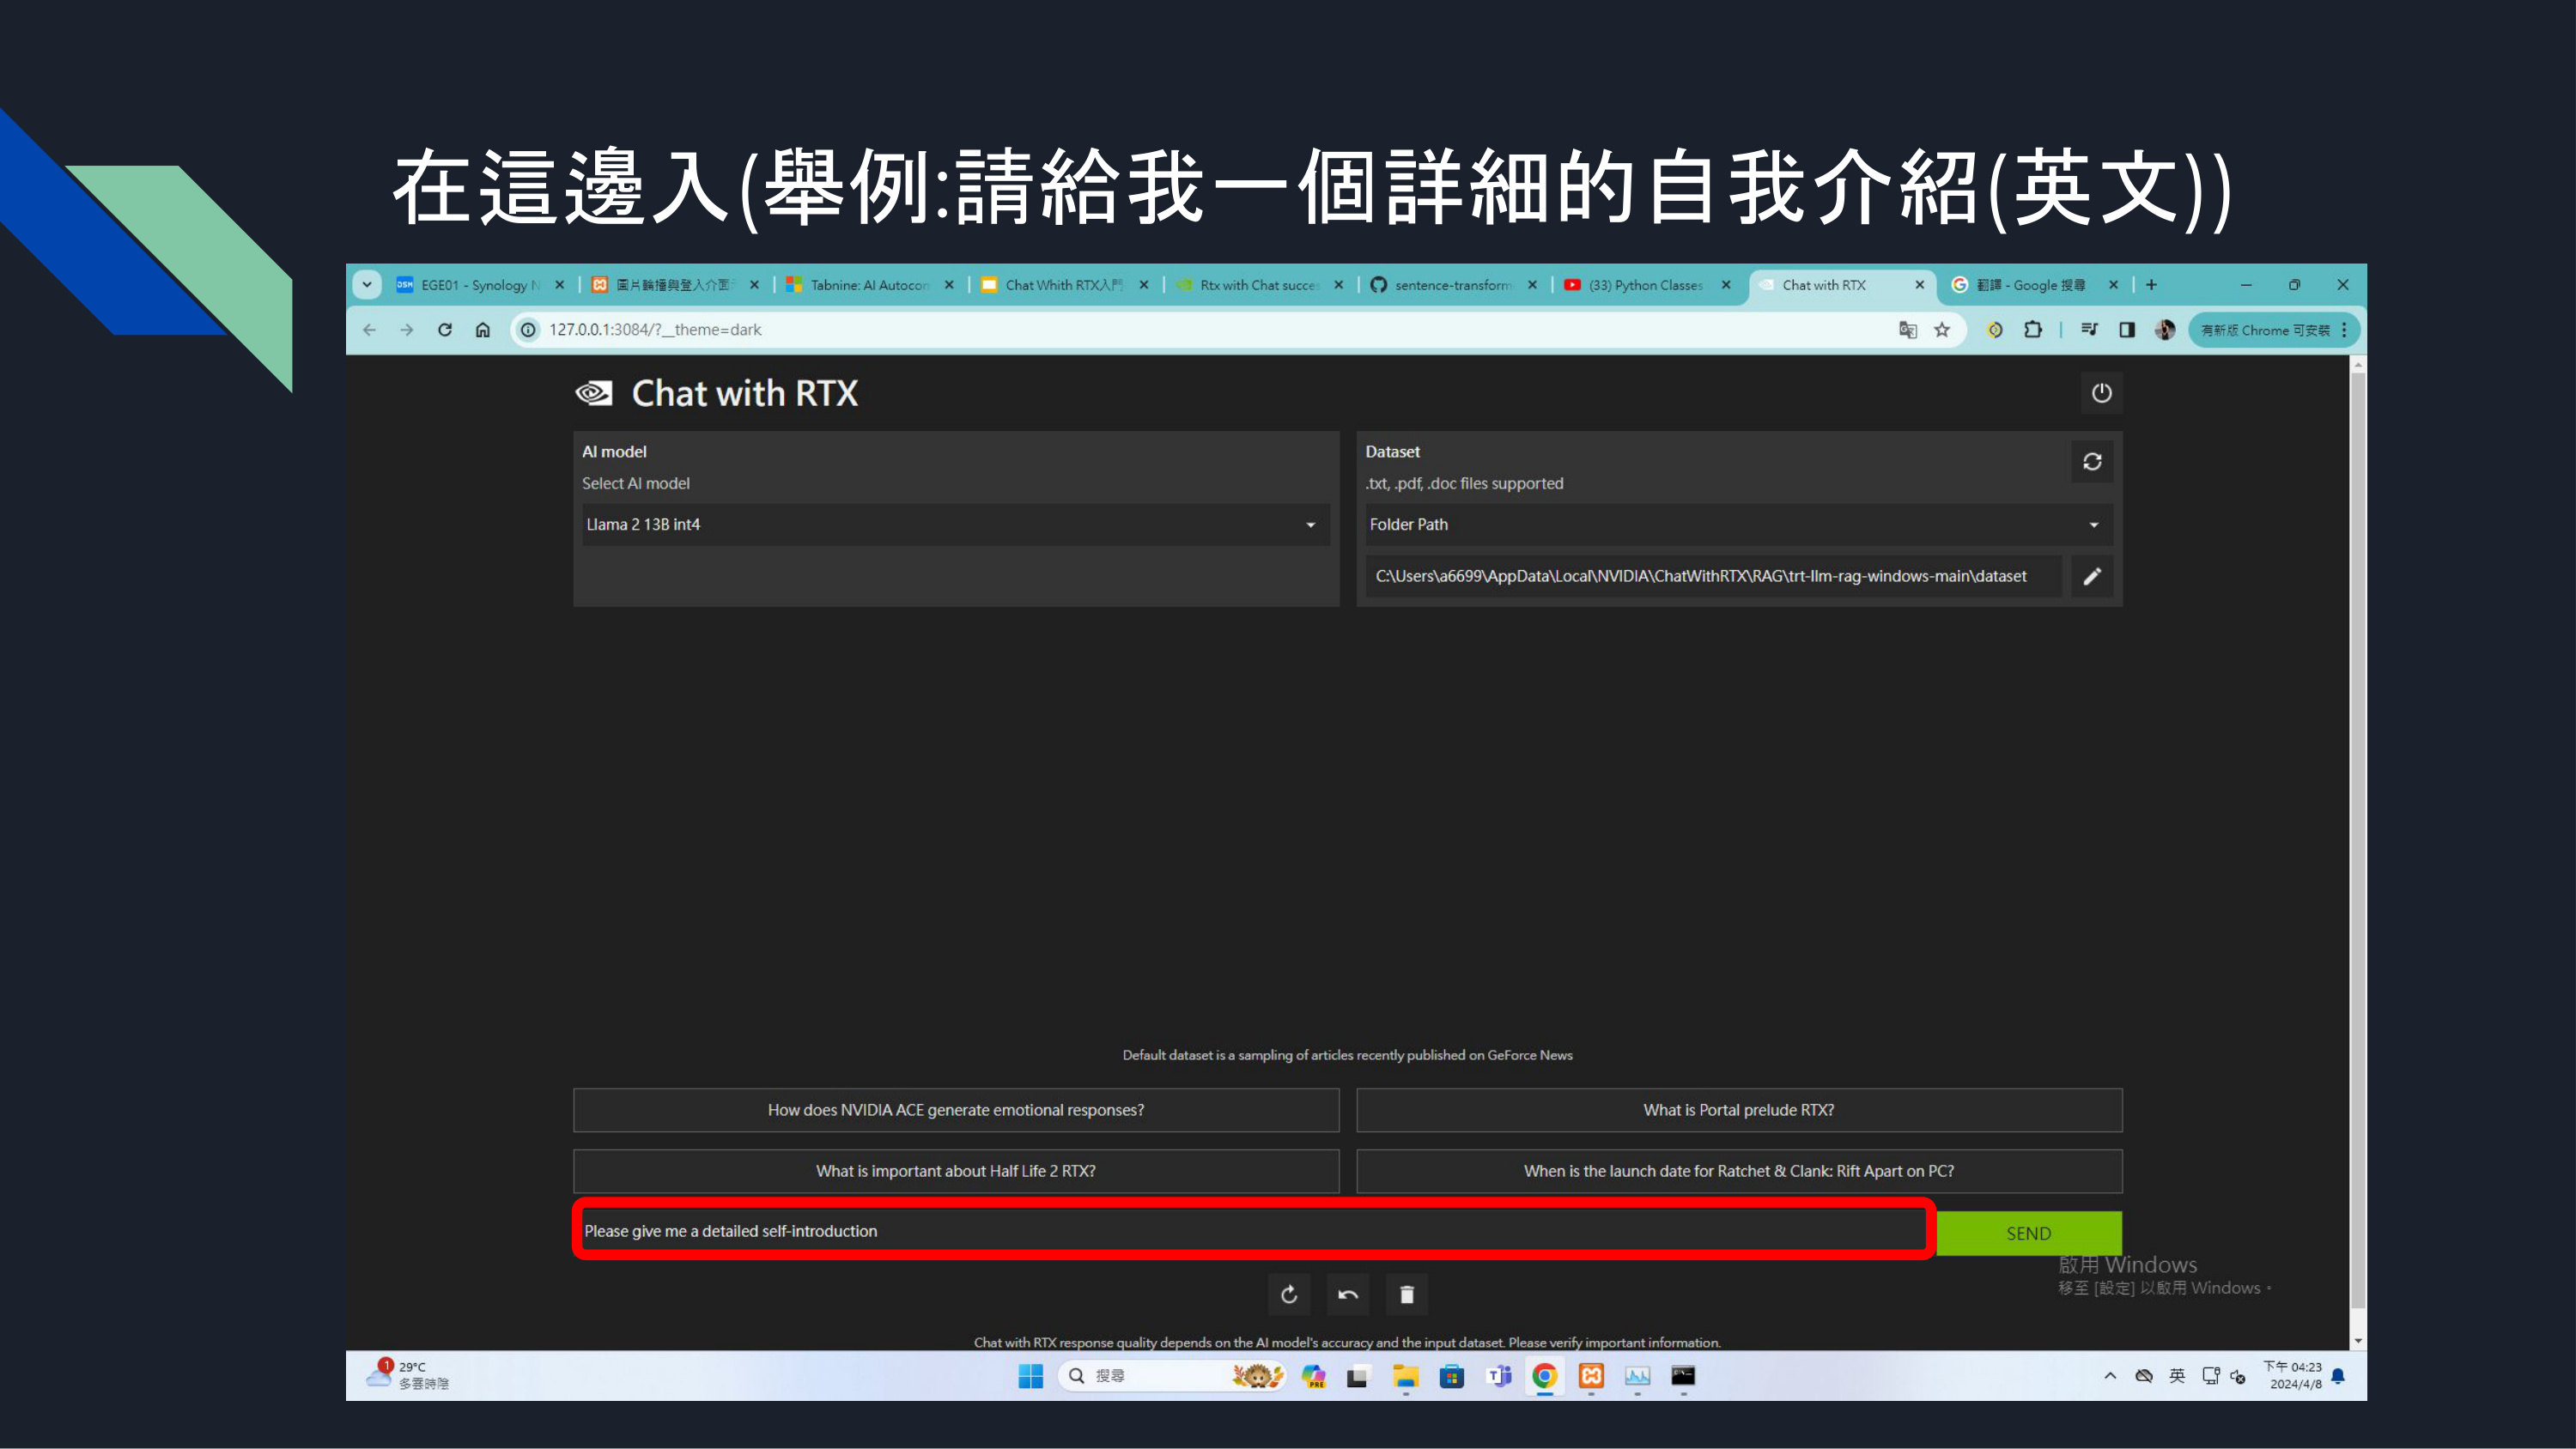Open Microsoft Store from the taskbar
Image resolution: width=2576 pixels, height=1449 pixels.
tap(1451, 1377)
